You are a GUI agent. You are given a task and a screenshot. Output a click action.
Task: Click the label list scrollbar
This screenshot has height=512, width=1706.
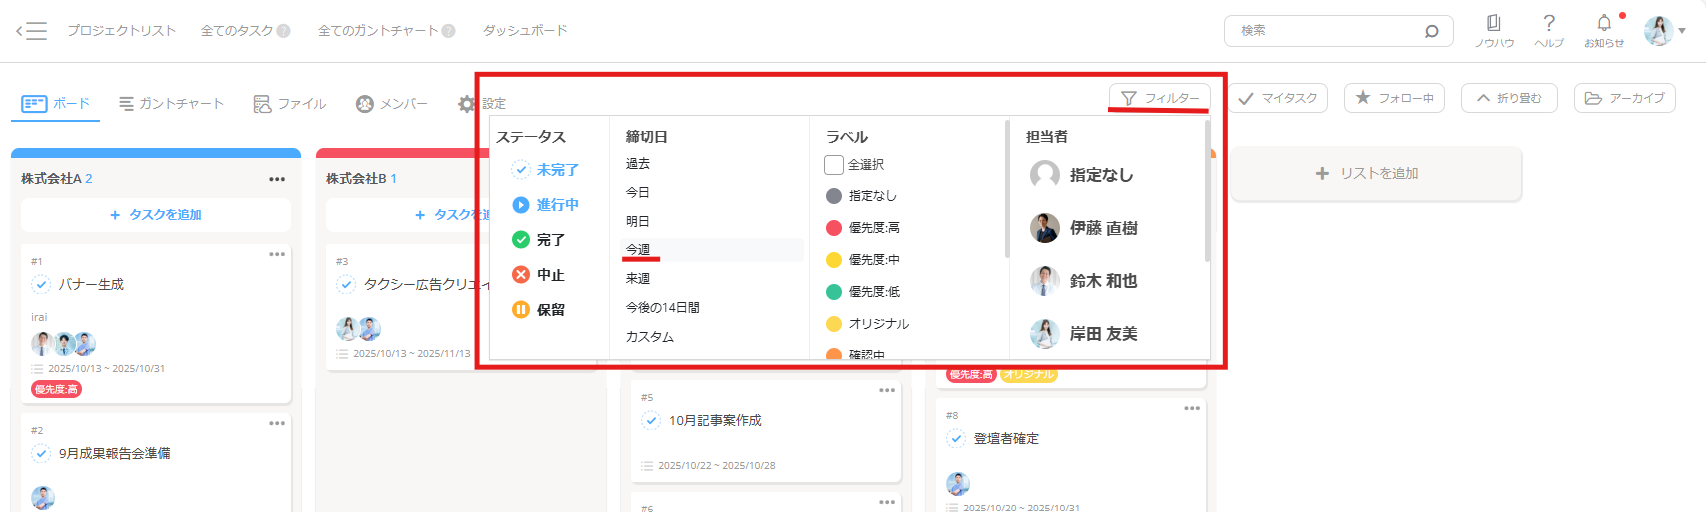(1007, 190)
